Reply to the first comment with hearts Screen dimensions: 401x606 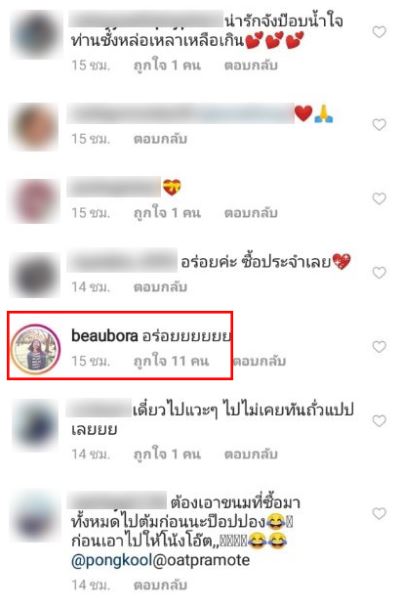[251, 65]
